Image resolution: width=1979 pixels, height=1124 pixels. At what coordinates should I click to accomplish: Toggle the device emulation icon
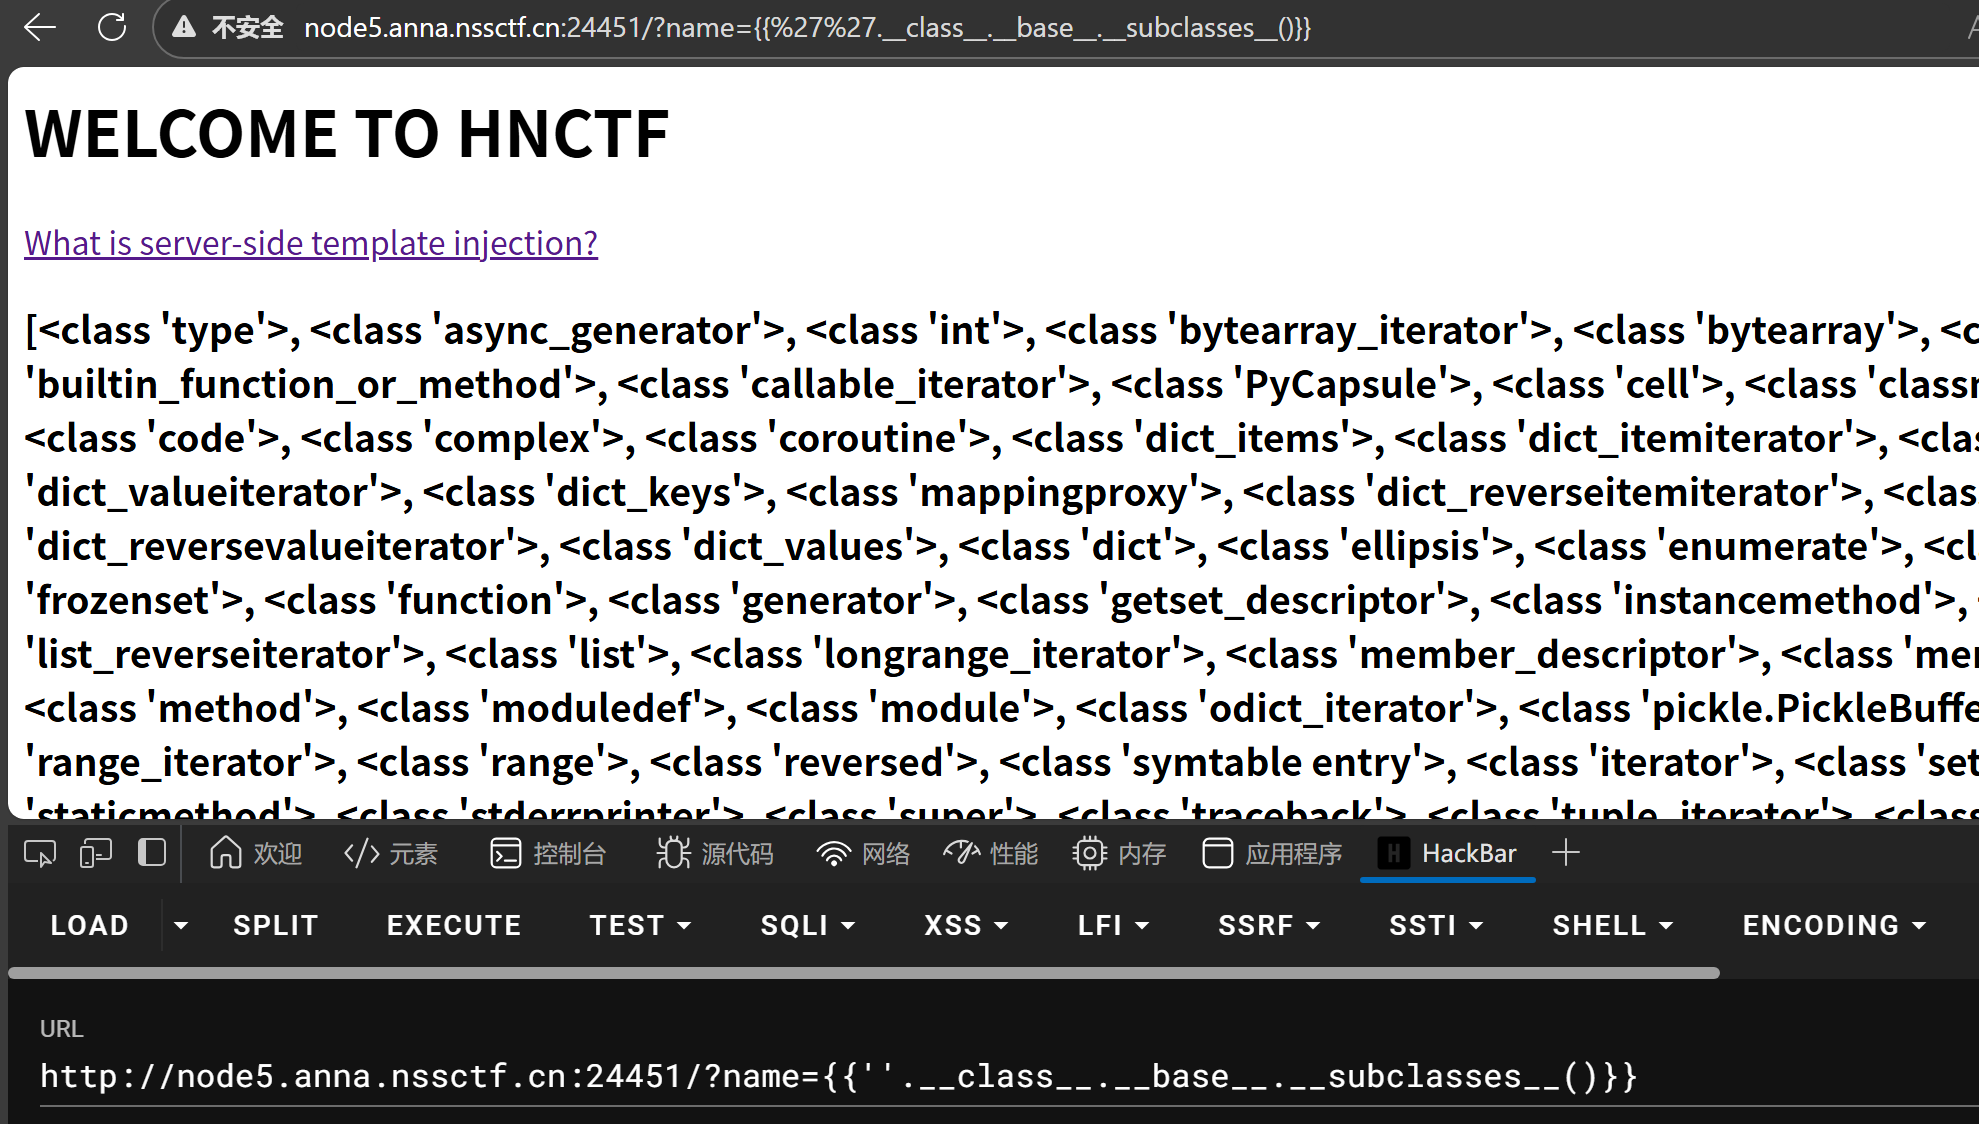click(x=96, y=853)
